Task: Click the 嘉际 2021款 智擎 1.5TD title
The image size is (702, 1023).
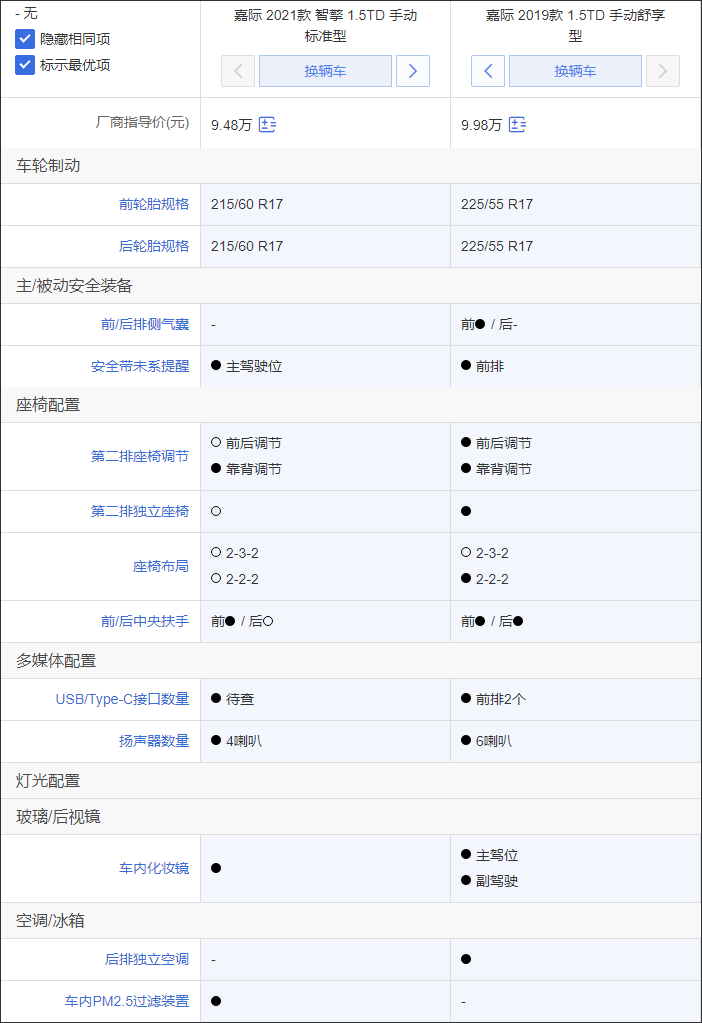Action: tap(326, 25)
